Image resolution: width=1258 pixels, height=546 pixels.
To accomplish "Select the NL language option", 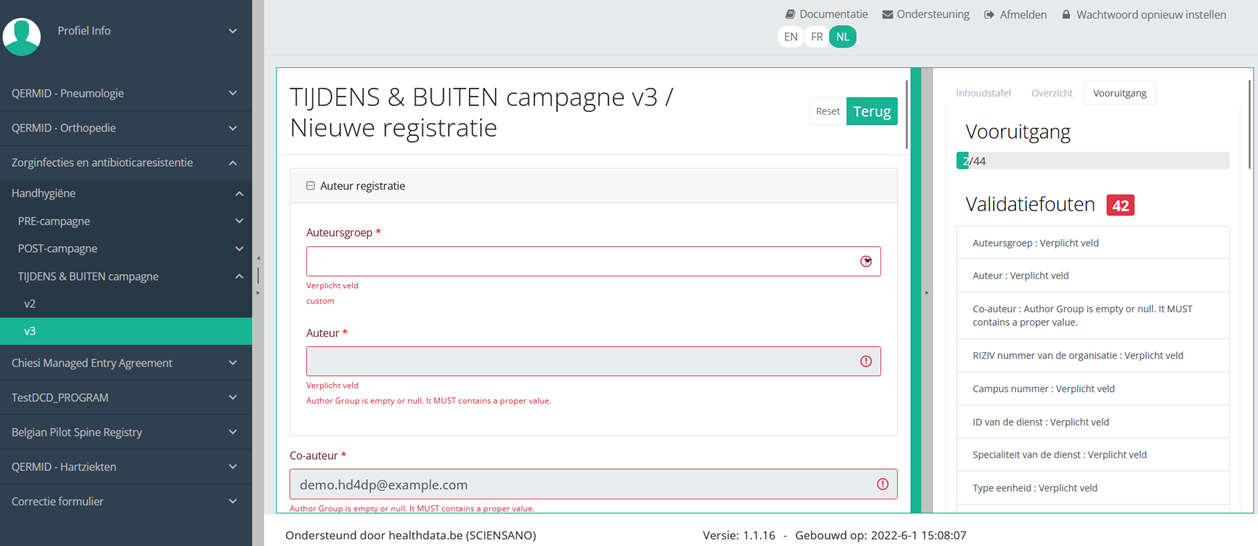I will pos(843,37).
